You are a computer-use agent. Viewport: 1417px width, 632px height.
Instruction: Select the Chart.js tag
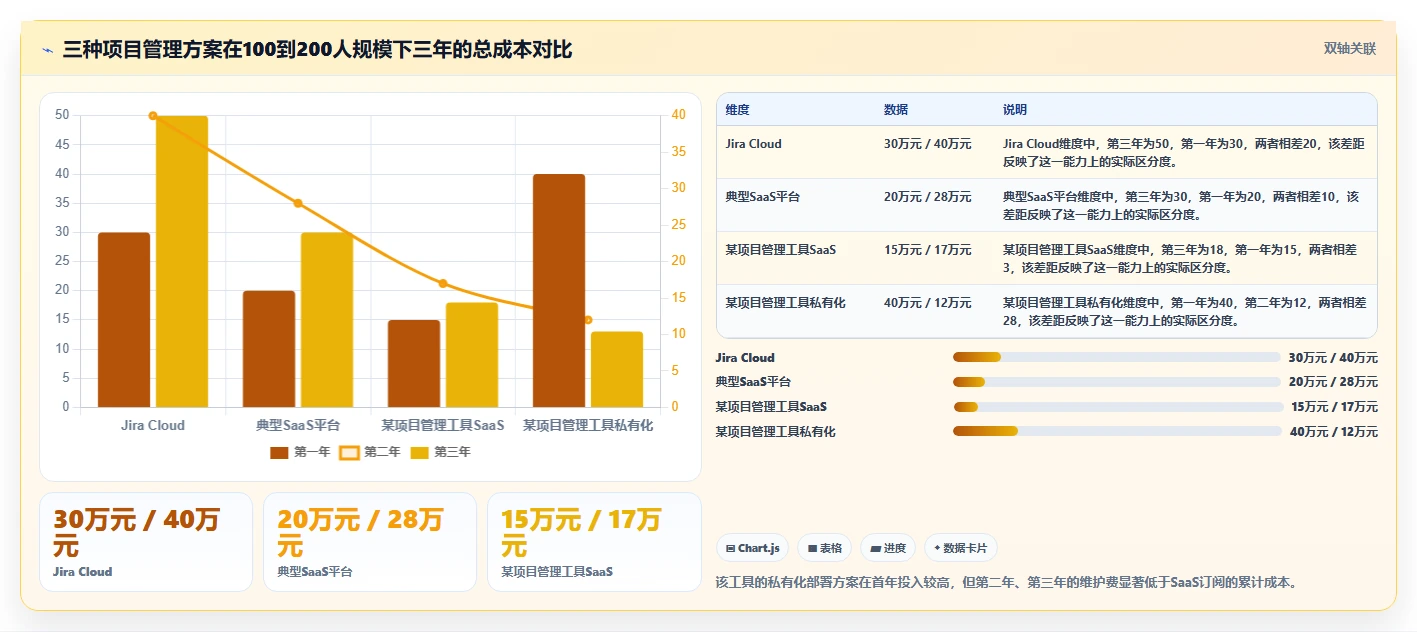[753, 548]
